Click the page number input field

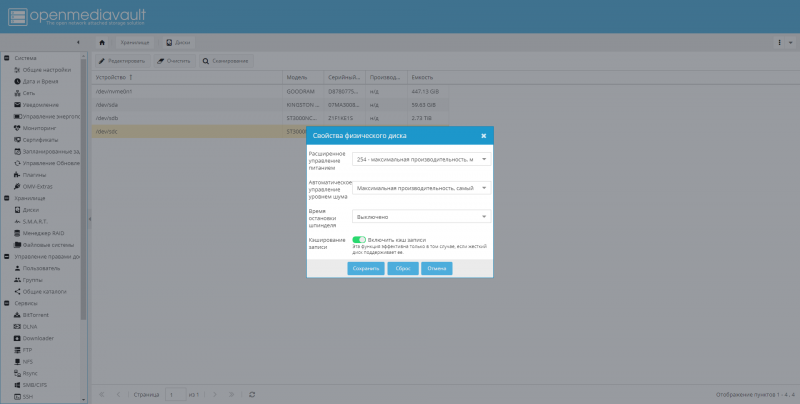click(176, 395)
